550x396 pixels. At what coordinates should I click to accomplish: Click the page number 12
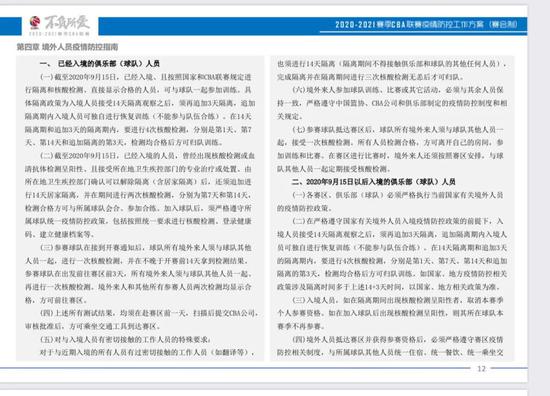[481, 368]
